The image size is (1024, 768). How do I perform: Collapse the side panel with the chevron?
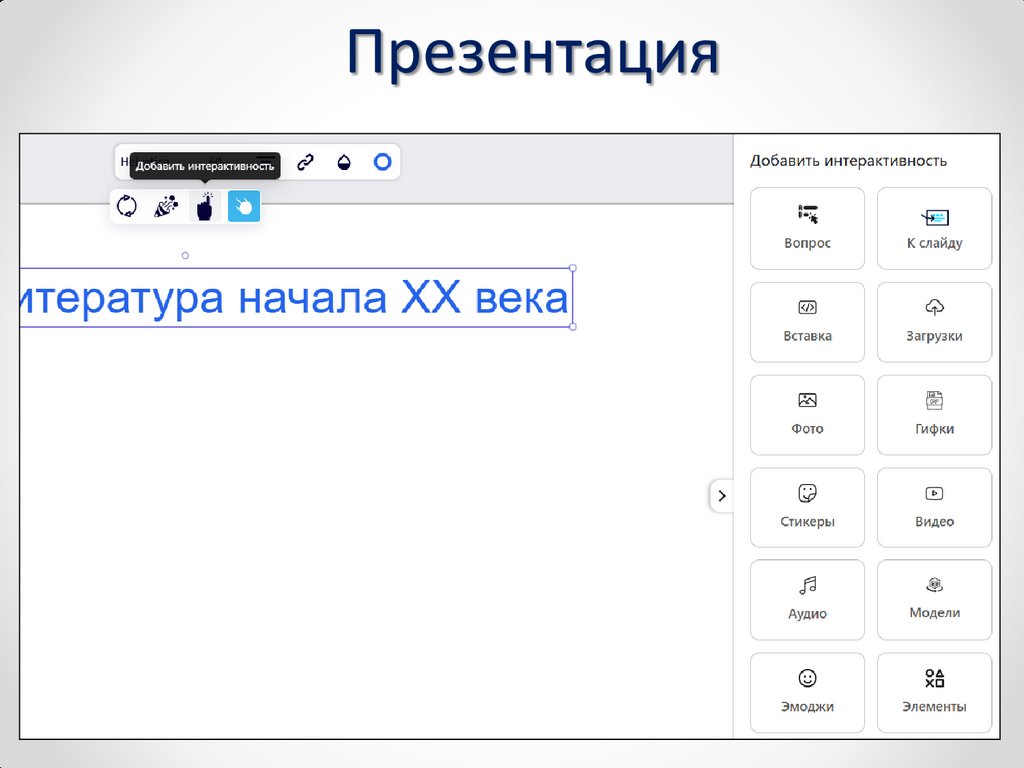[x=722, y=496]
